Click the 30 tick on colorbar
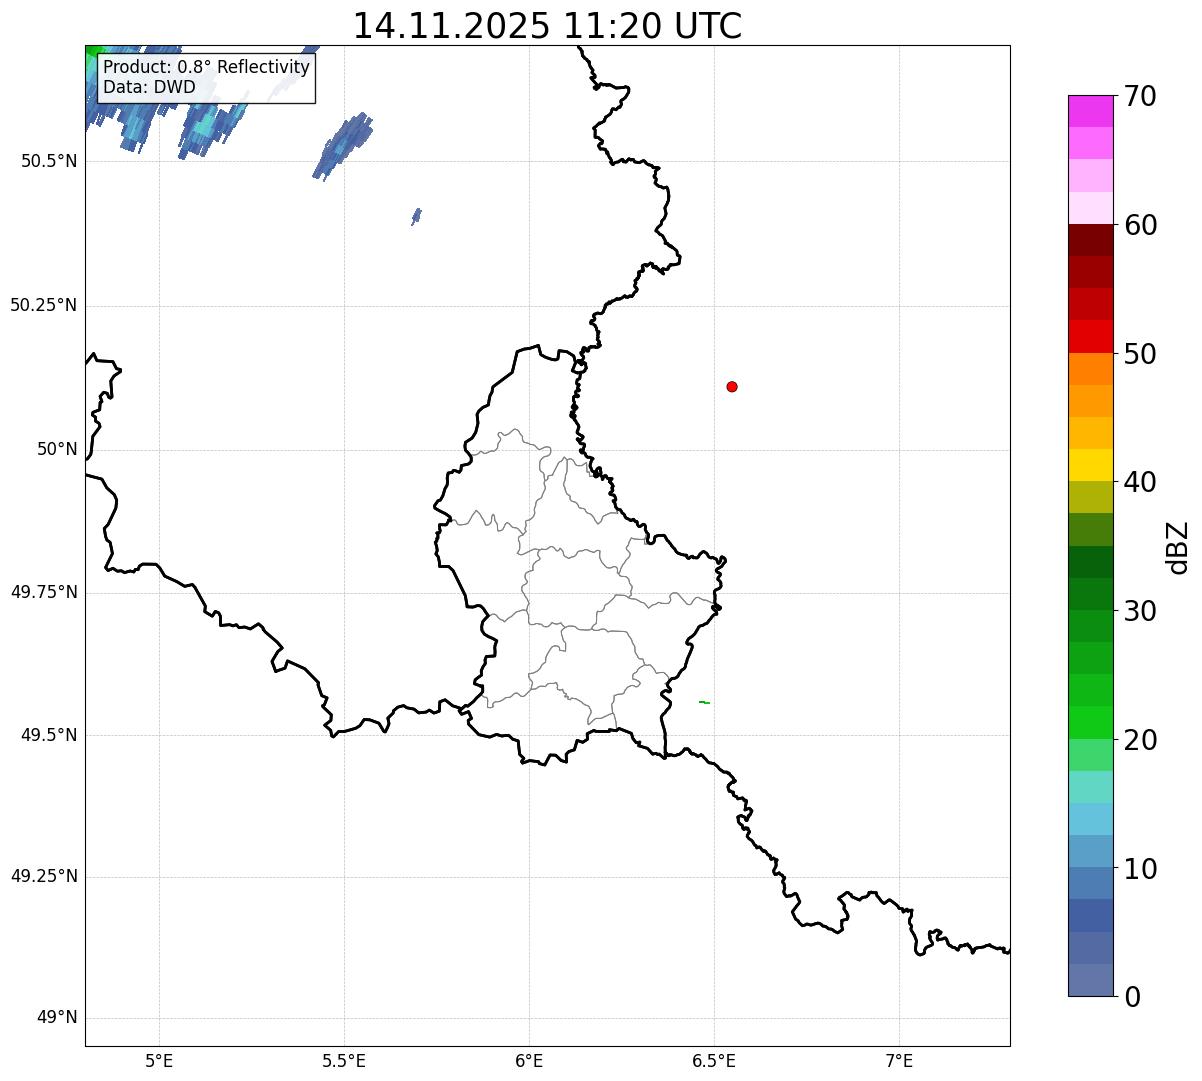Viewport: 1202px width, 1081px height. [x=1140, y=611]
